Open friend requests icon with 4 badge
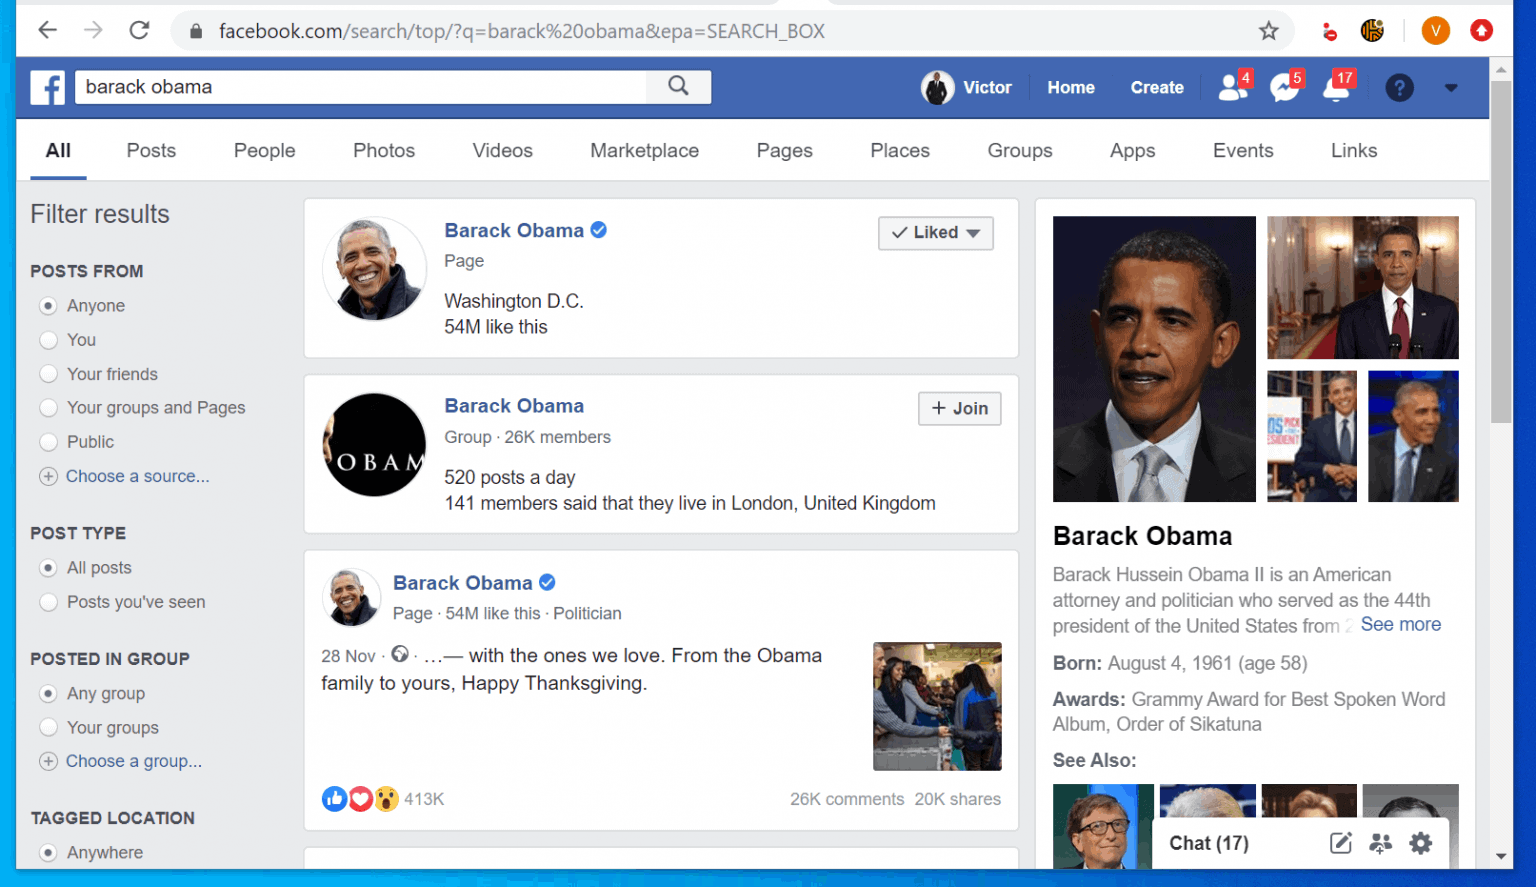The height and width of the screenshot is (887, 1536). (1233, 87)
